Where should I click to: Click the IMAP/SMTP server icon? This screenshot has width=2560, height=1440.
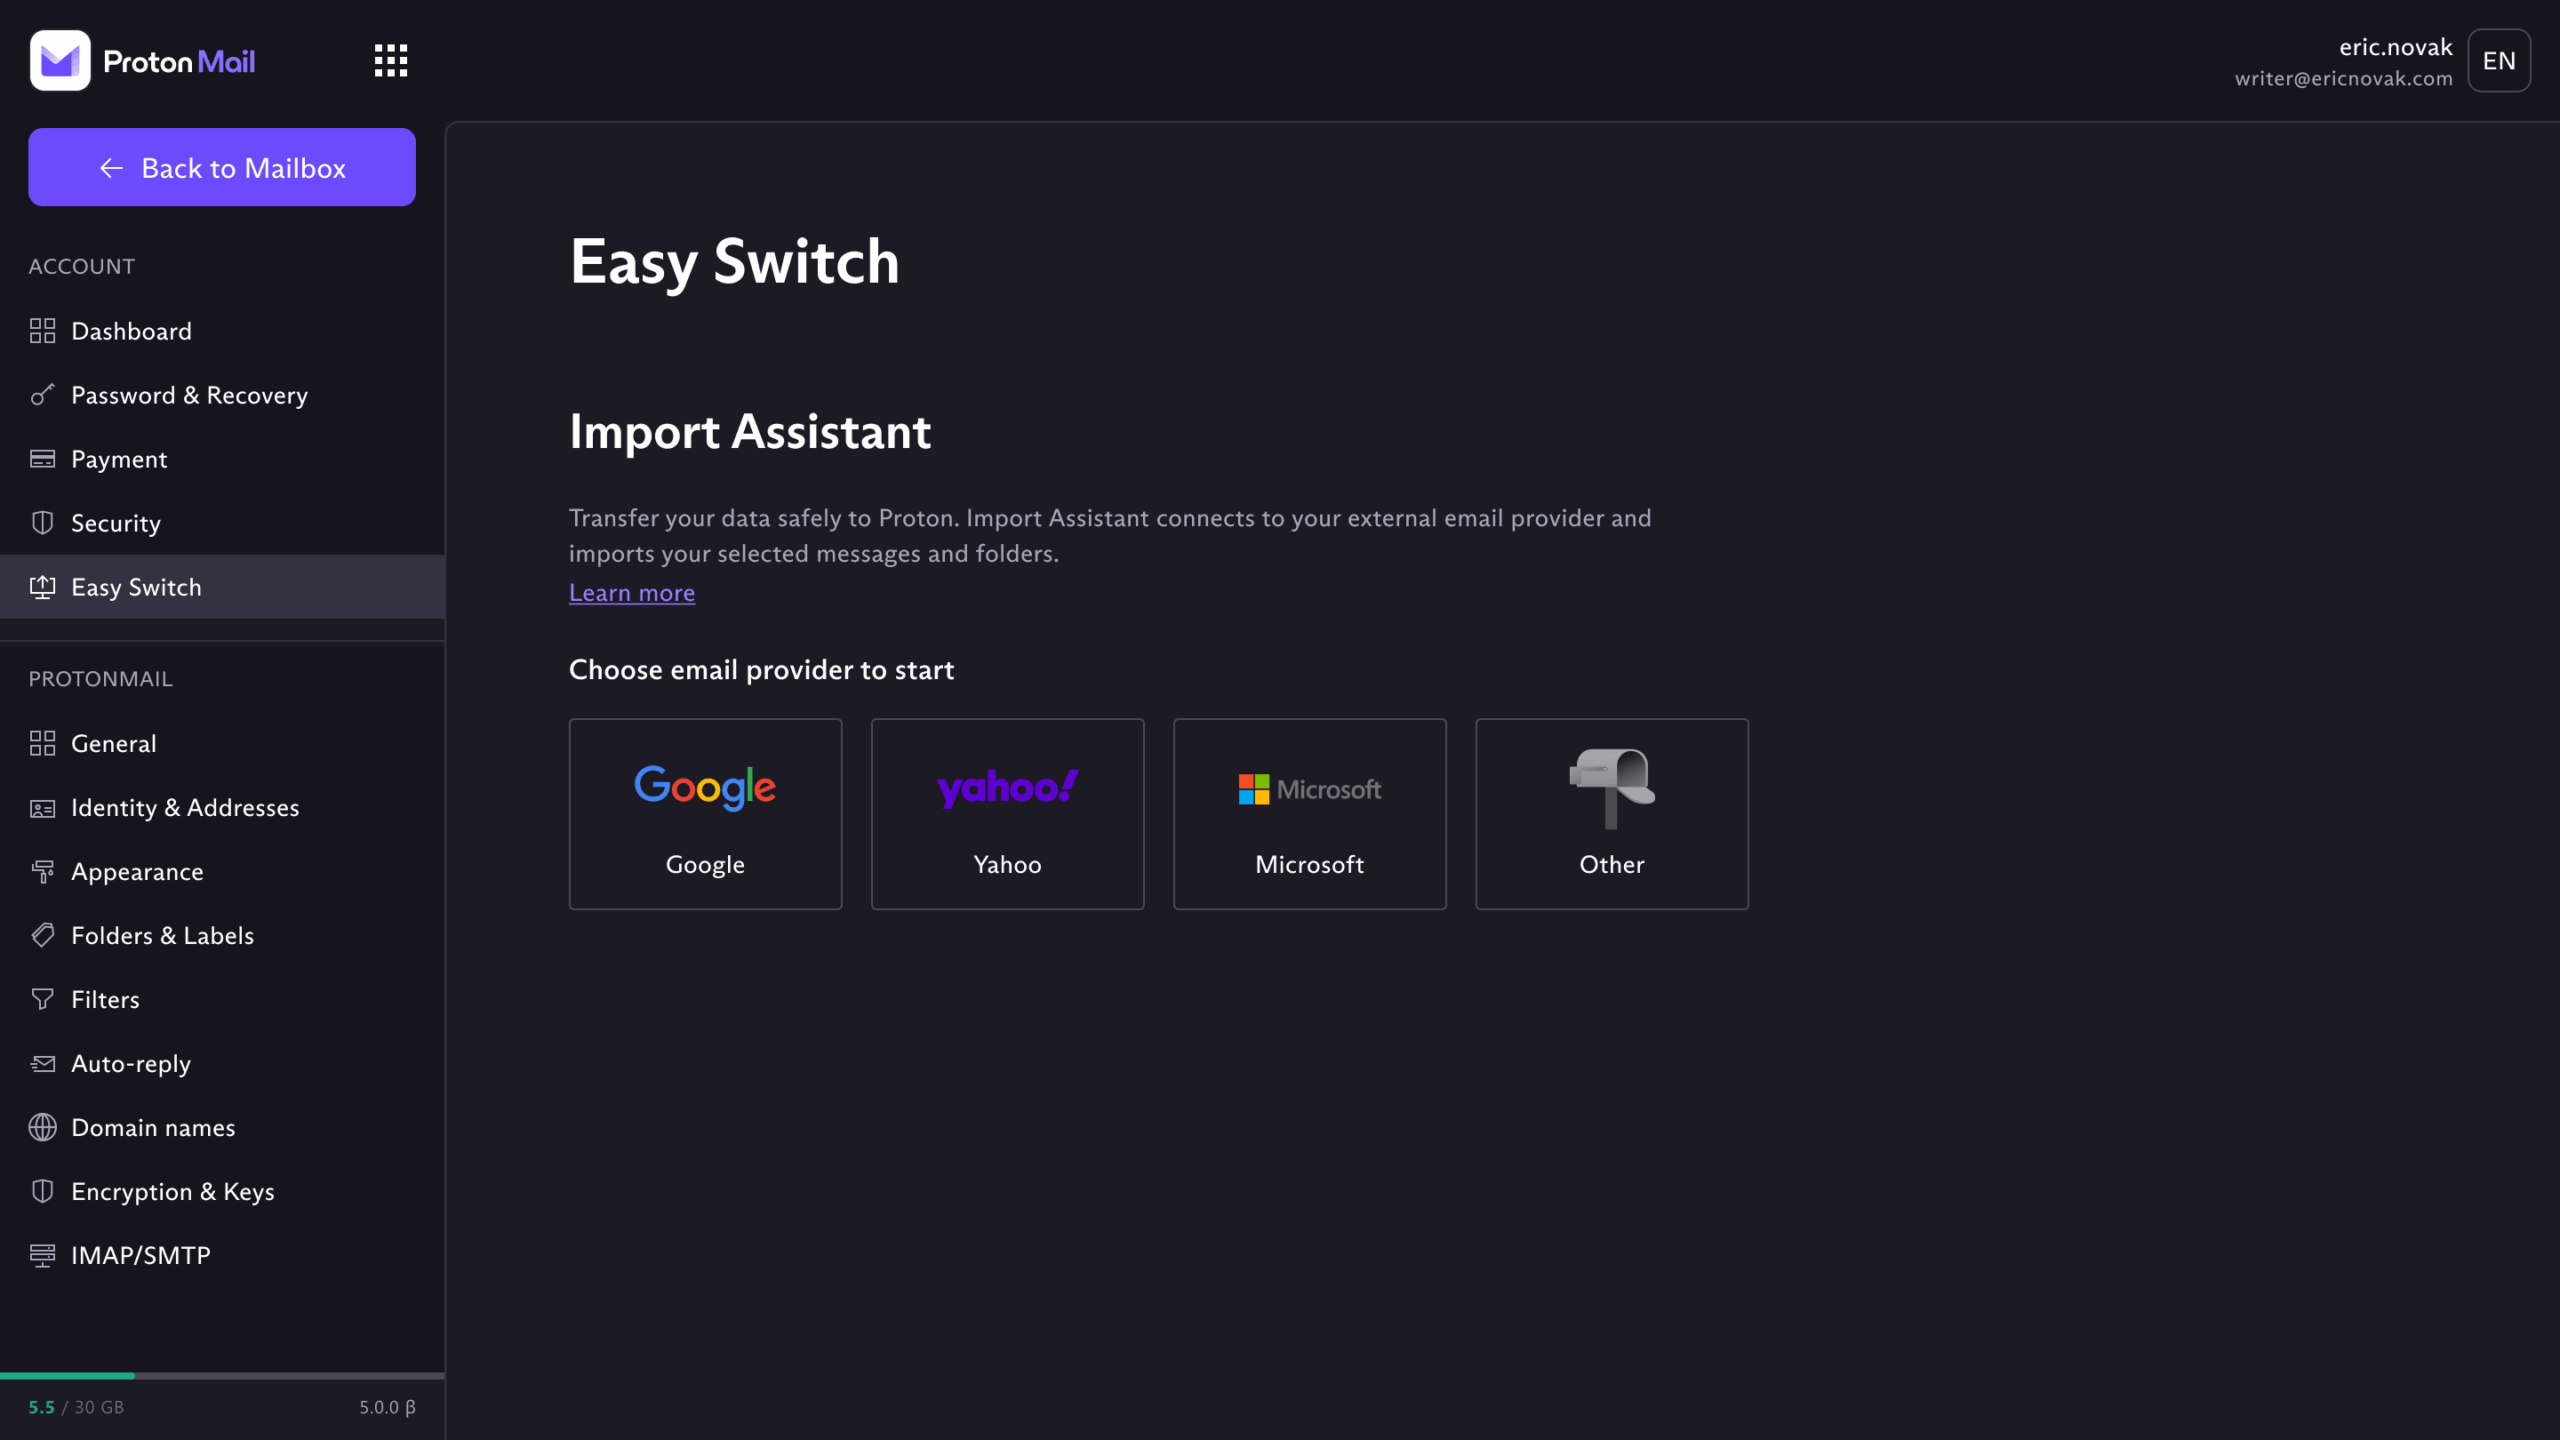[x=42, y=1255]
